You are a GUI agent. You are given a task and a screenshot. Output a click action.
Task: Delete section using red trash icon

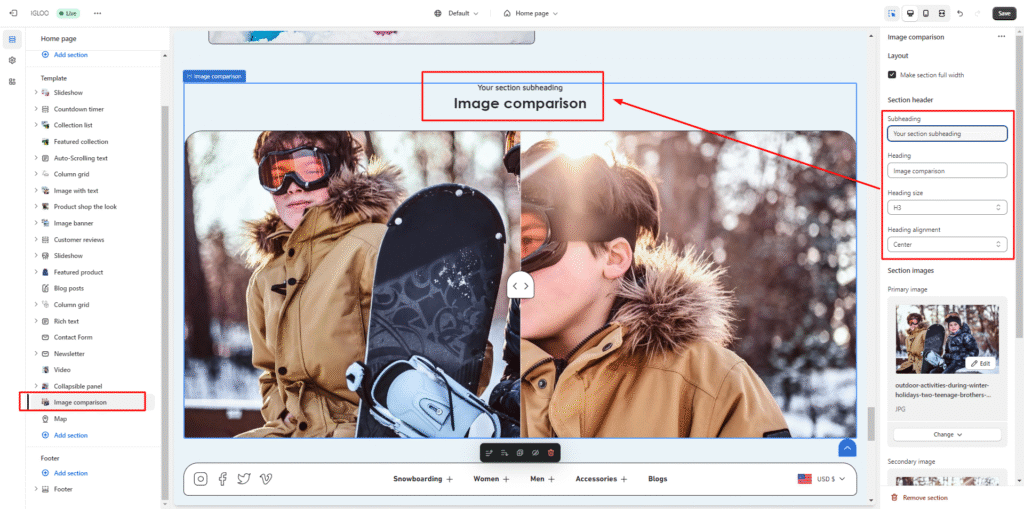(x=551, y=453)
